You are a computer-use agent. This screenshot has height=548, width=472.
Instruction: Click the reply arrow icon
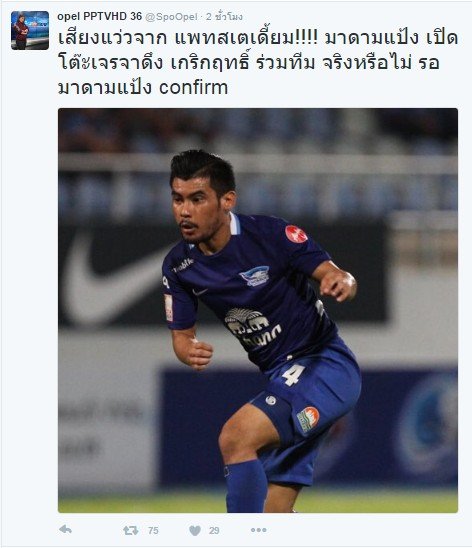pyautogui.click(x=65, y=530)
